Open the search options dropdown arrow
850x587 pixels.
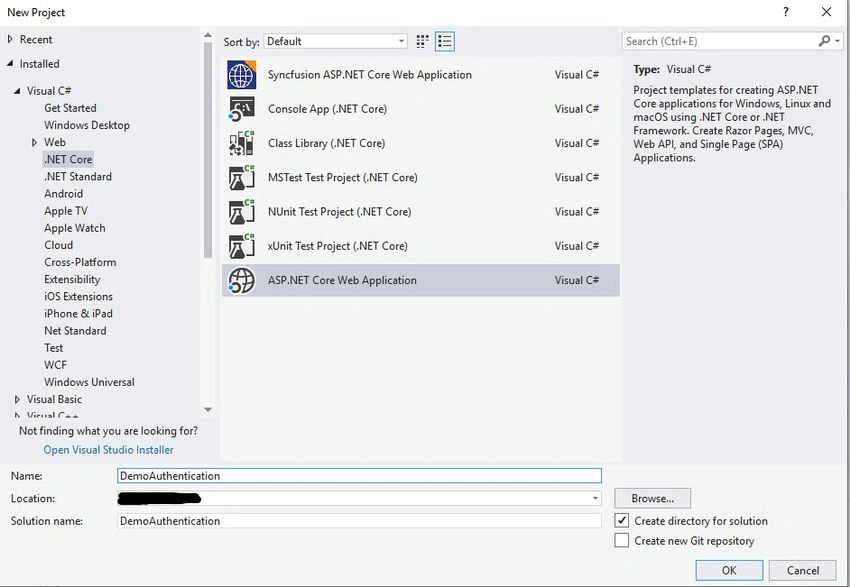coord(838,41)
